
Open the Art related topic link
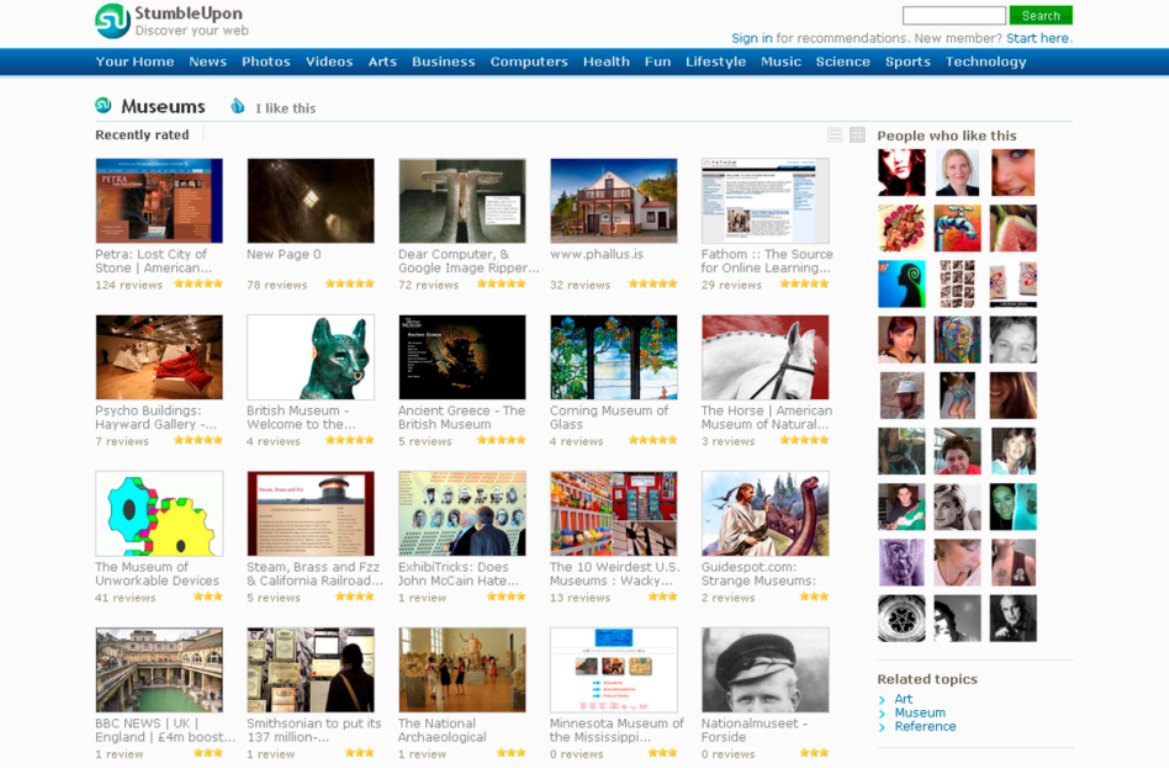(x=903, y=699)
